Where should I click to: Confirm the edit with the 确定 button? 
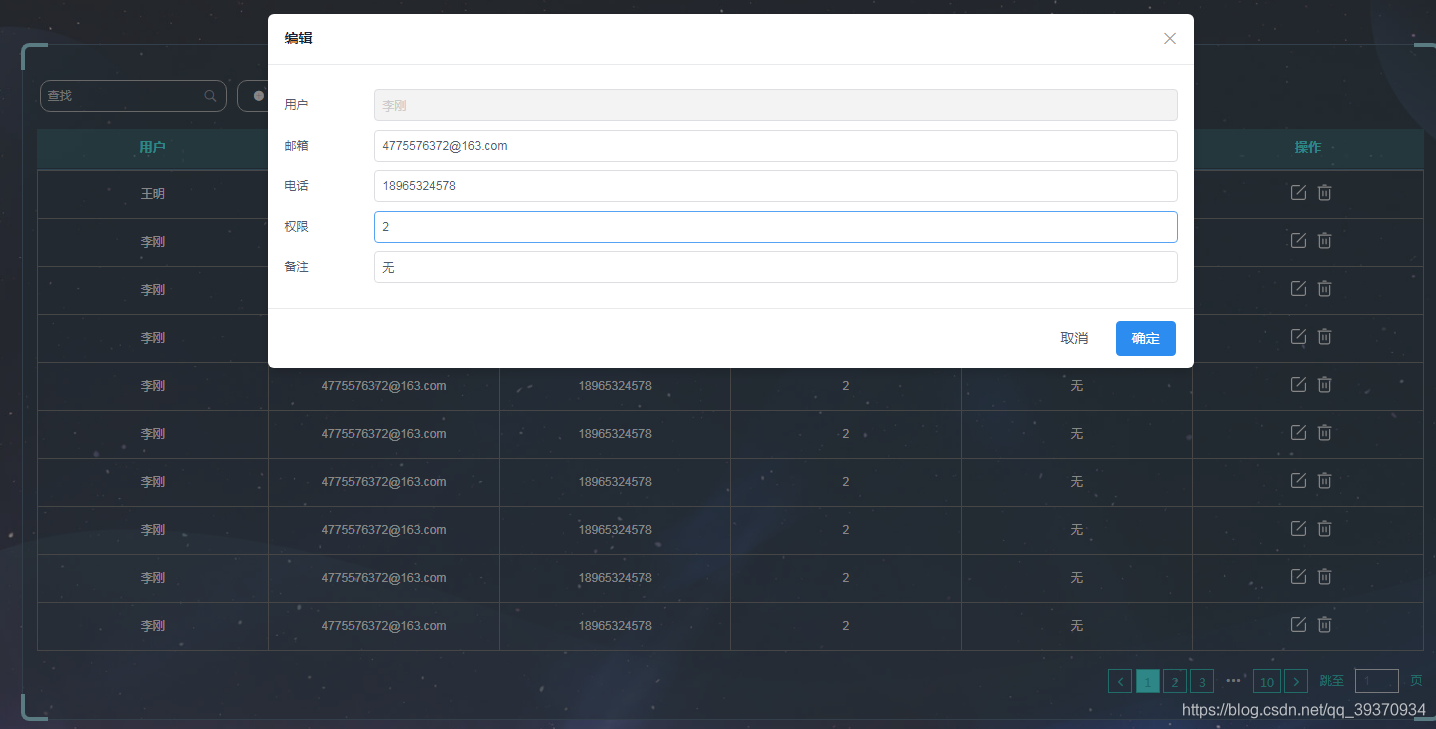pos(1146,339)
